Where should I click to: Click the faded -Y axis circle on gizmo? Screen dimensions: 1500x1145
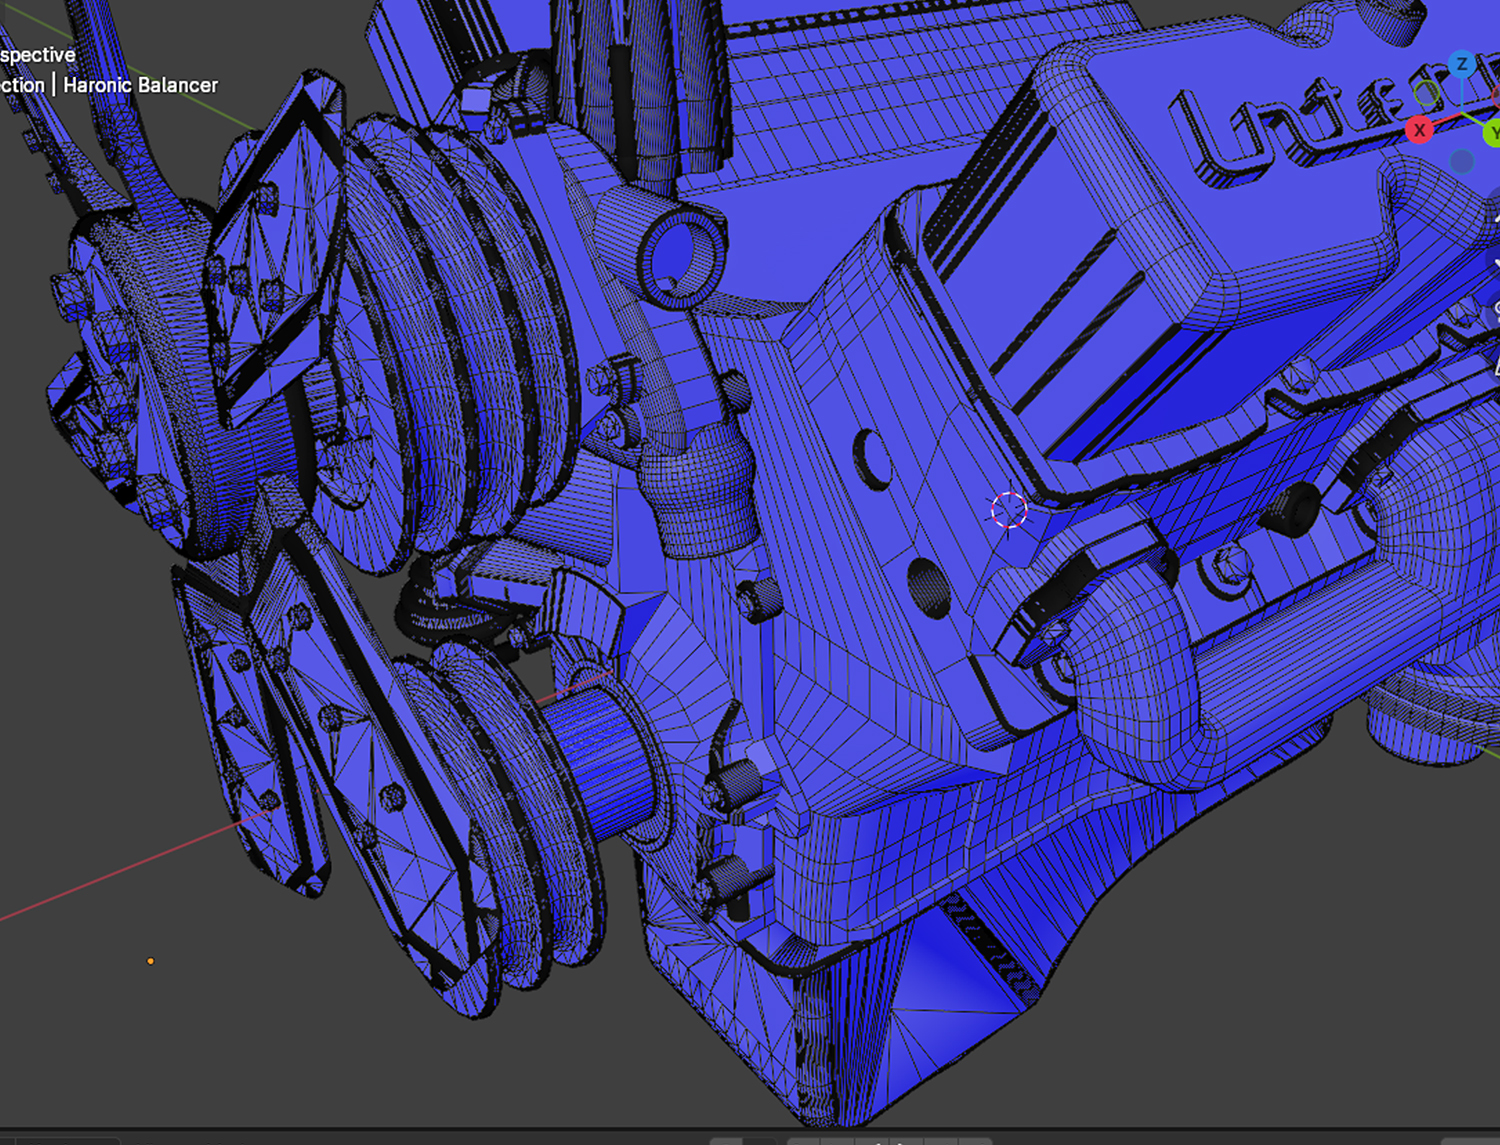[1427, 94]
